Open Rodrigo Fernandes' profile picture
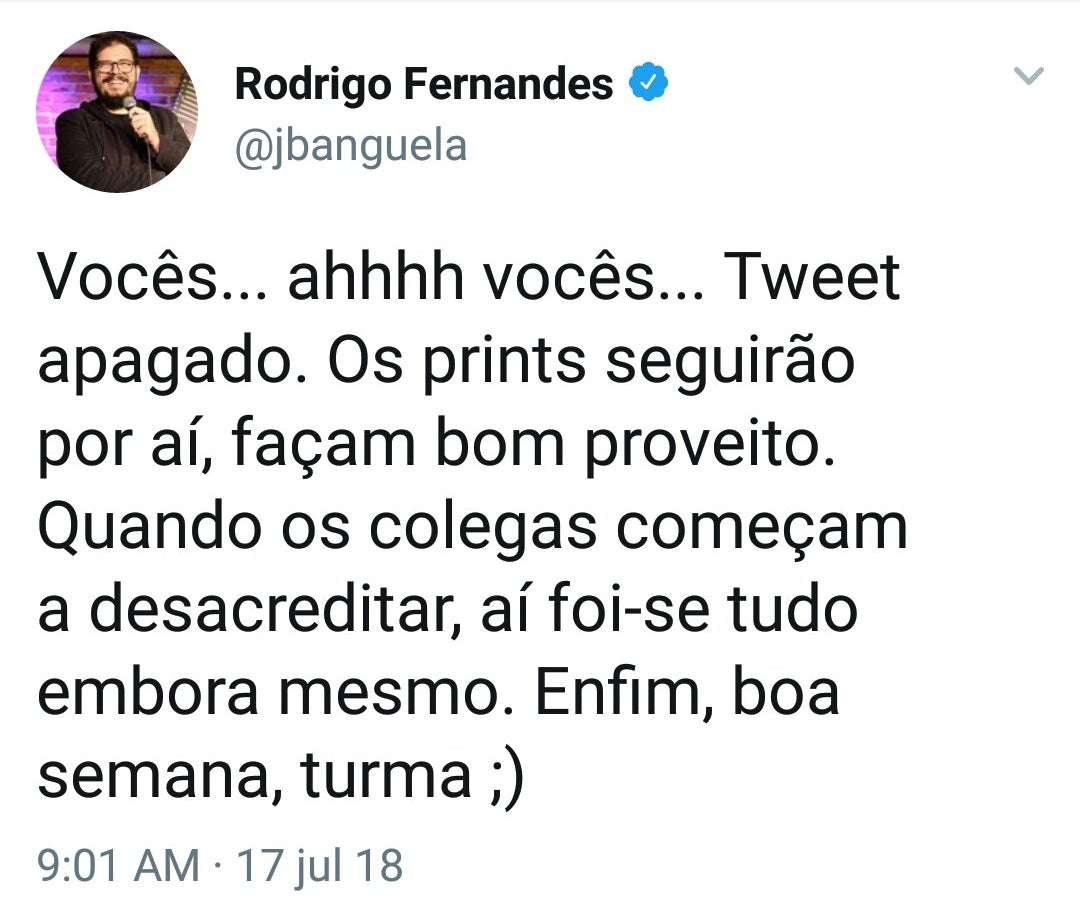This screenshot has width=1080, height=921. tap(116, 112)
